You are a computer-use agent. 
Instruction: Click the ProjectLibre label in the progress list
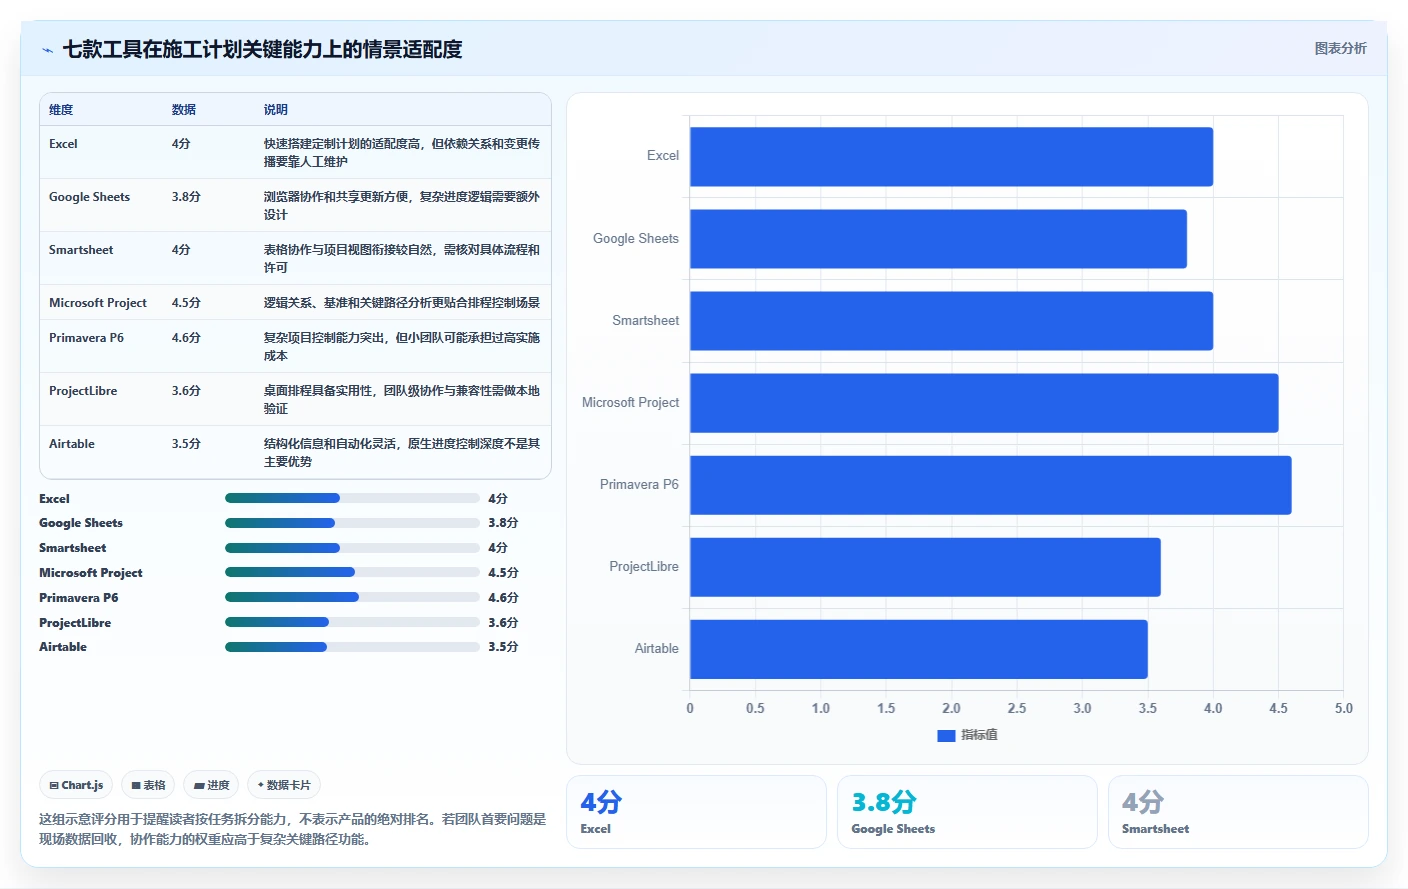click(x=75, y=623)
